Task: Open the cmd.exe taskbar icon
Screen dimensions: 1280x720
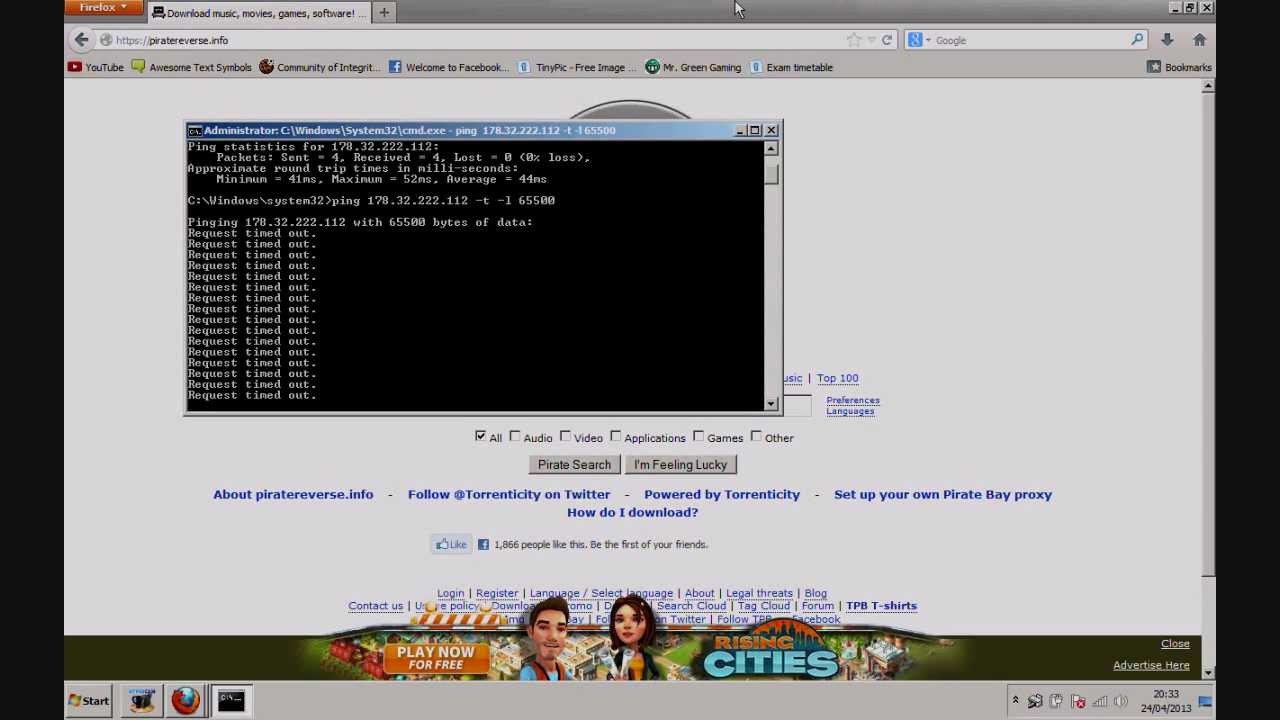Action: (231, 700)
